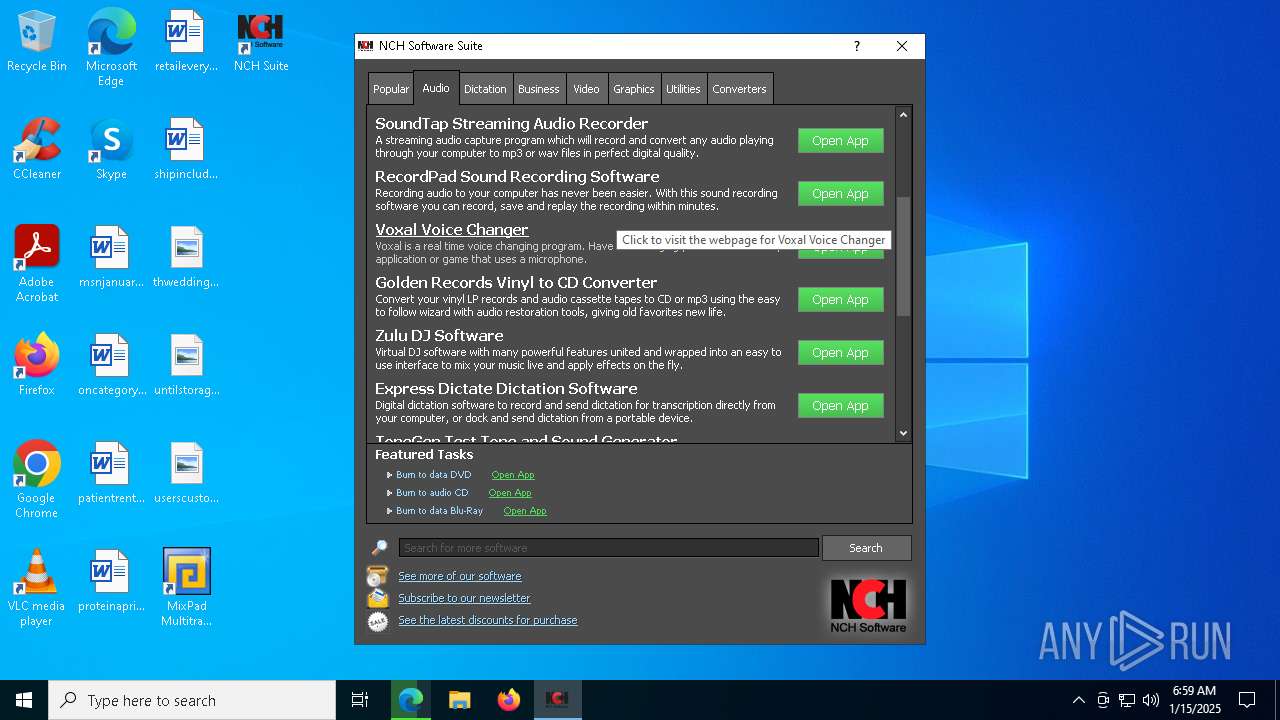
Task: Launch CCleaner from the desktop
Action: point(36,150)
